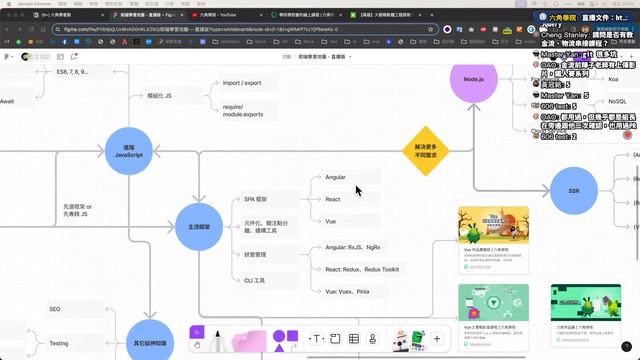
Task: Select the React: Redux、Redux Toolkit box
Action: [x=364, y=269]
